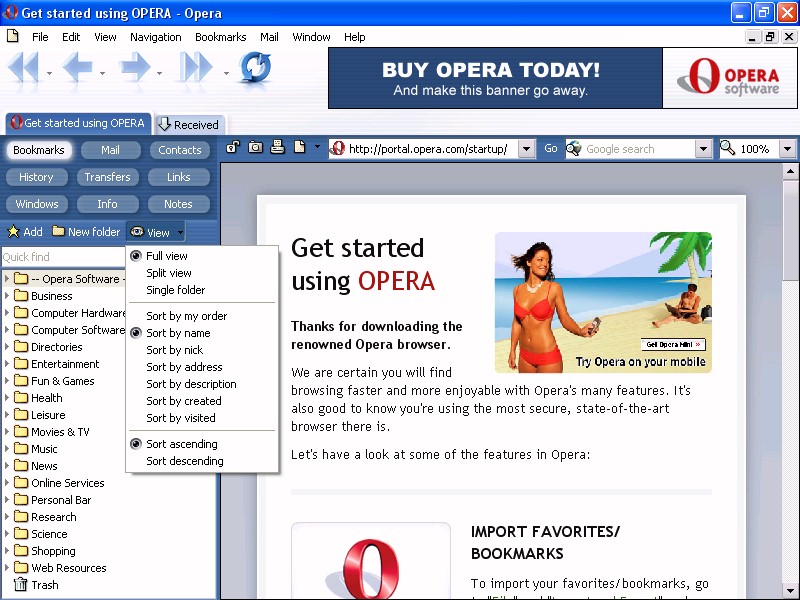Click the Fast forward arrow icon
Image resolution: width=800 pixels, height=600 pixels.
click(x=196, y=67)
